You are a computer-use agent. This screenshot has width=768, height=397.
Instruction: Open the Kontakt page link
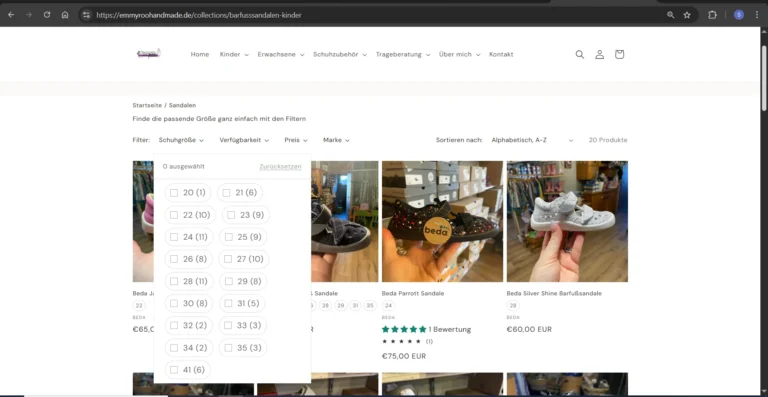pos(501,54)
